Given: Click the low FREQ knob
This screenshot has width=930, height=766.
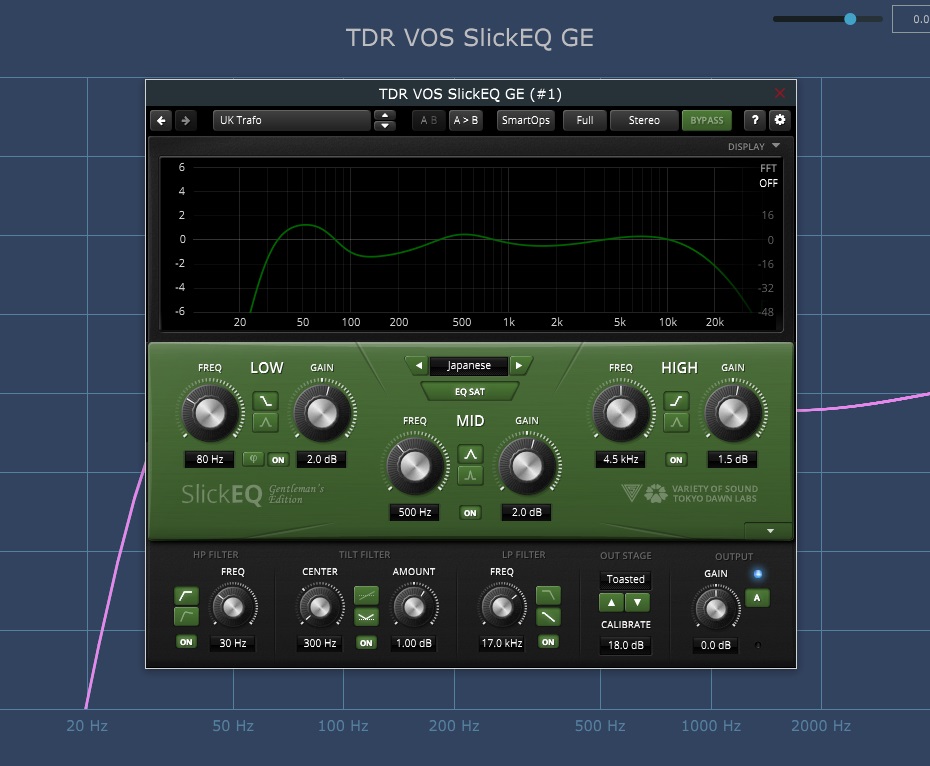Looking at the screenshot, I should click(x=210, y=413).
